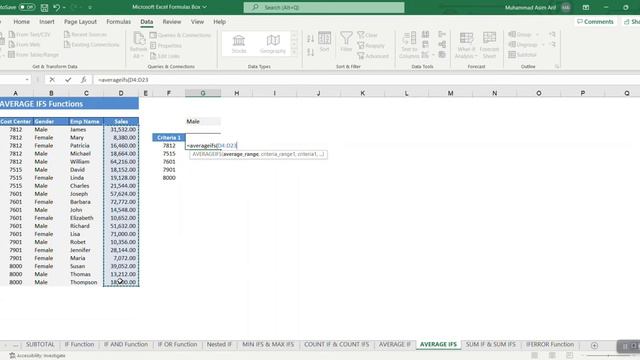Select the column G header
Image resolution: width=640 pixels, height=360 pixels.
click(203, 93)
